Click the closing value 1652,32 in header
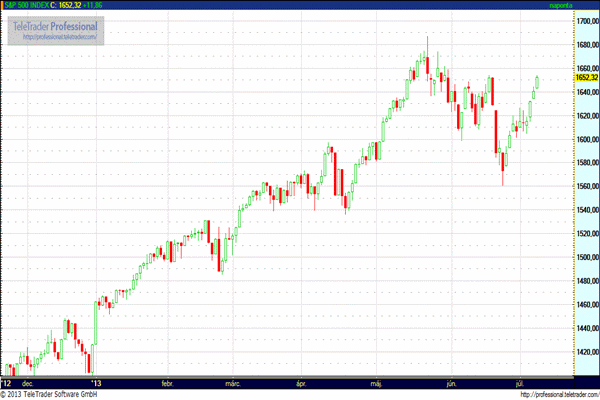This screenshot has height=400, width=600. point(92,5)
